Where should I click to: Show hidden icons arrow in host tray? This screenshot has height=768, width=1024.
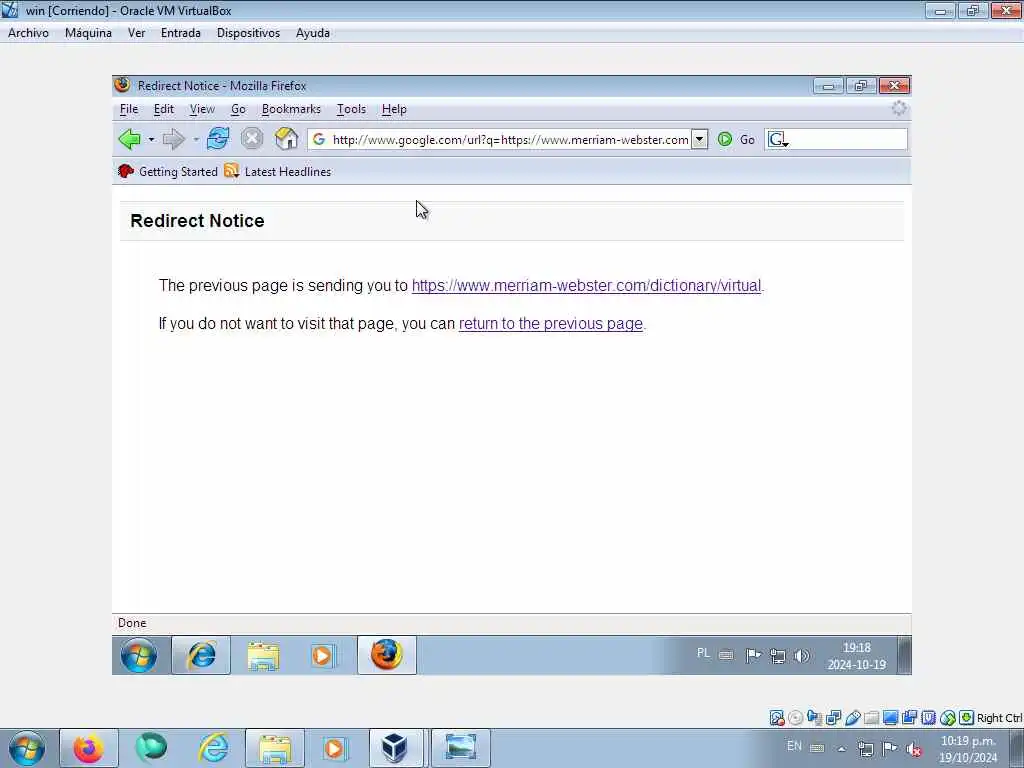point(842,749)
